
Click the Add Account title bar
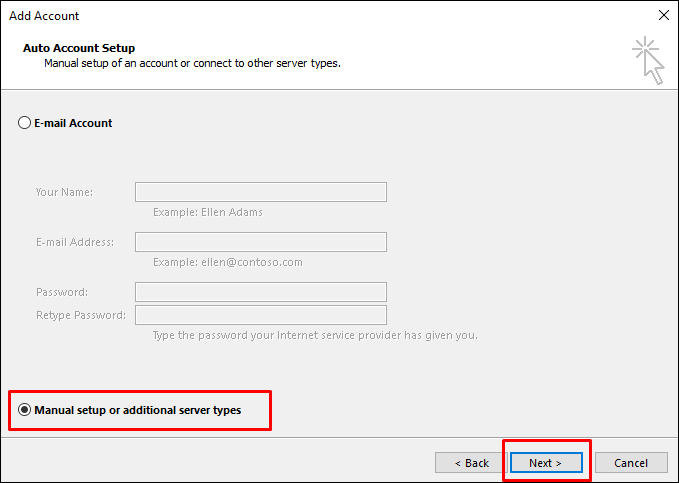point(300,16)
